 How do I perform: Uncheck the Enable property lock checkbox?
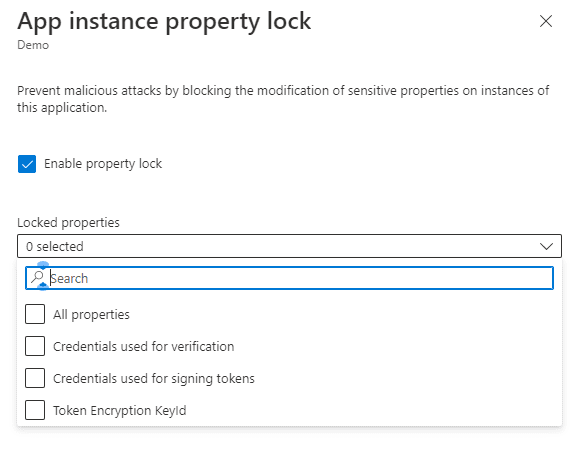point(27,164)
